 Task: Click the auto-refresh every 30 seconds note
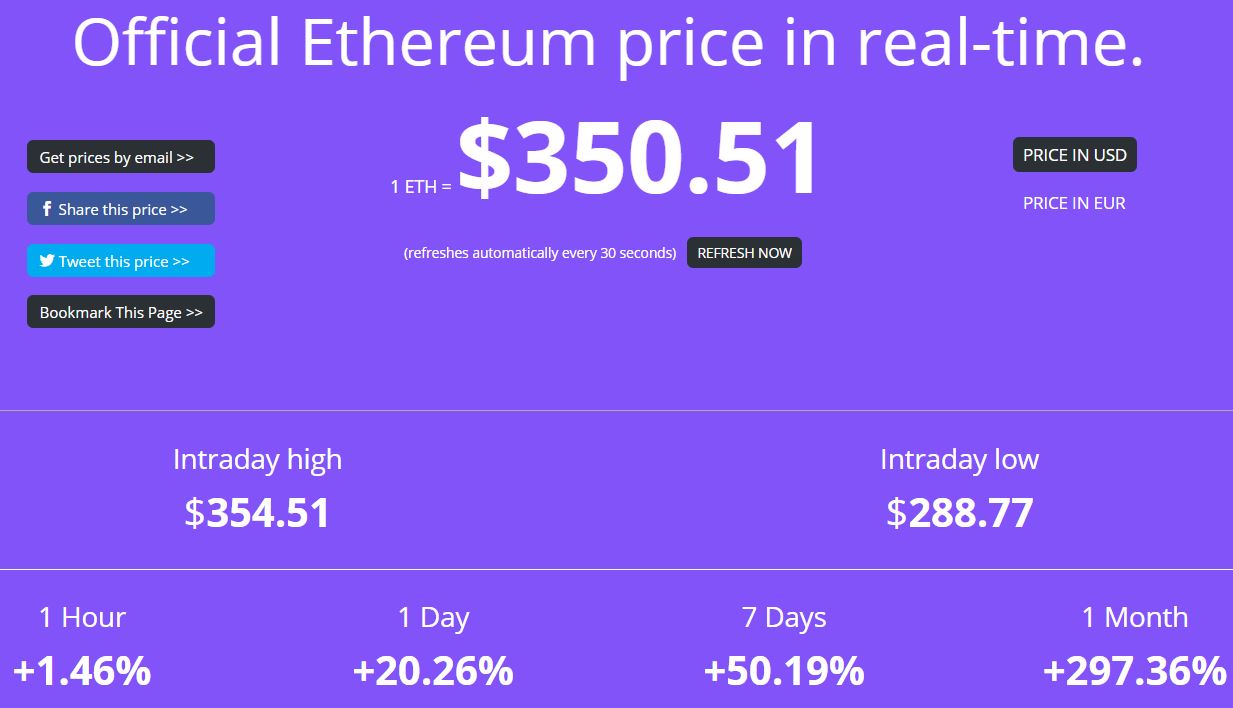[x=540, y=253]
